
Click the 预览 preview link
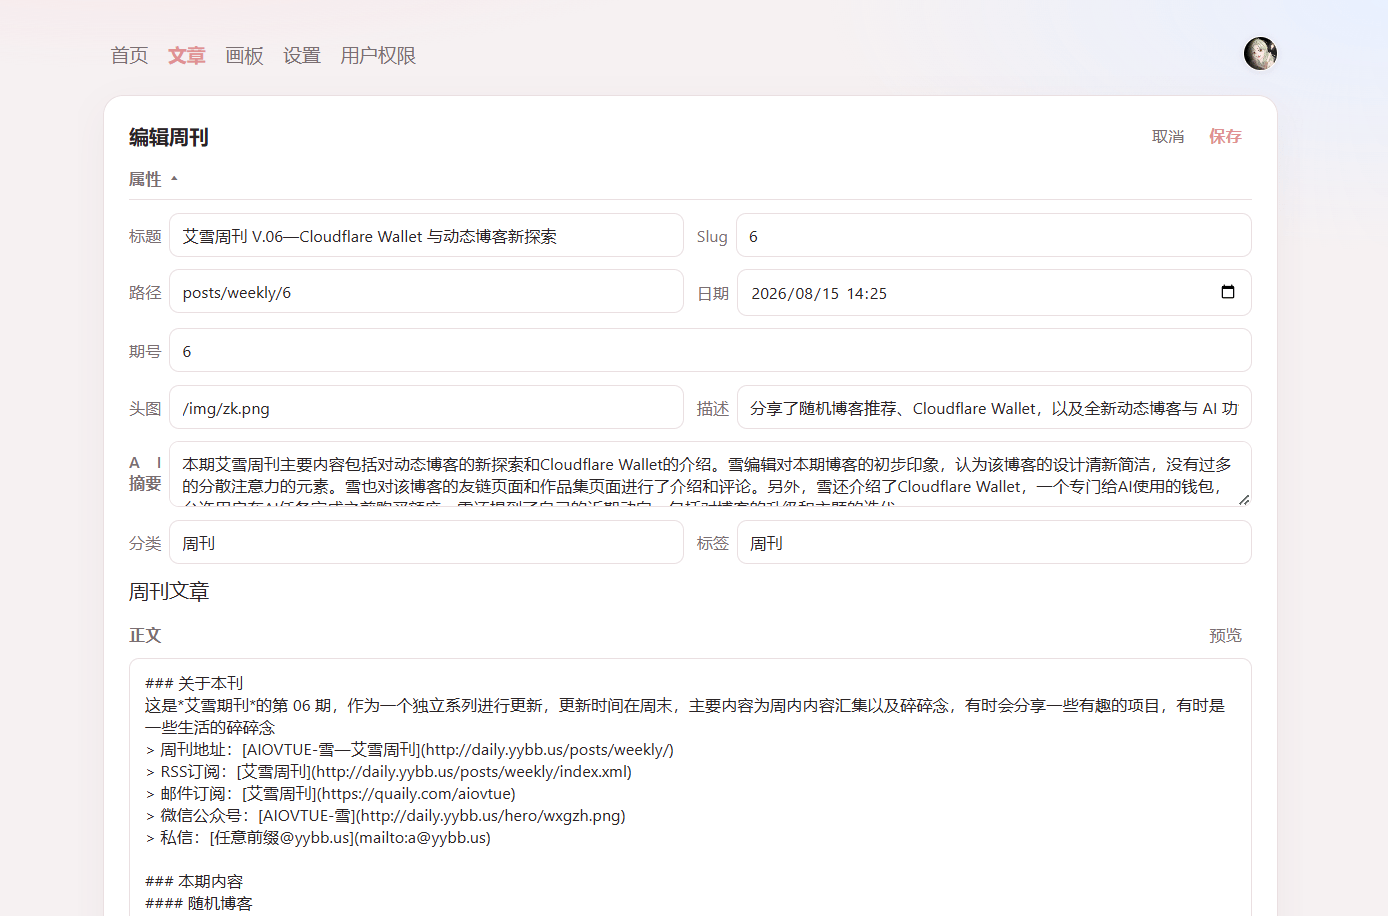click(1225, 636)
